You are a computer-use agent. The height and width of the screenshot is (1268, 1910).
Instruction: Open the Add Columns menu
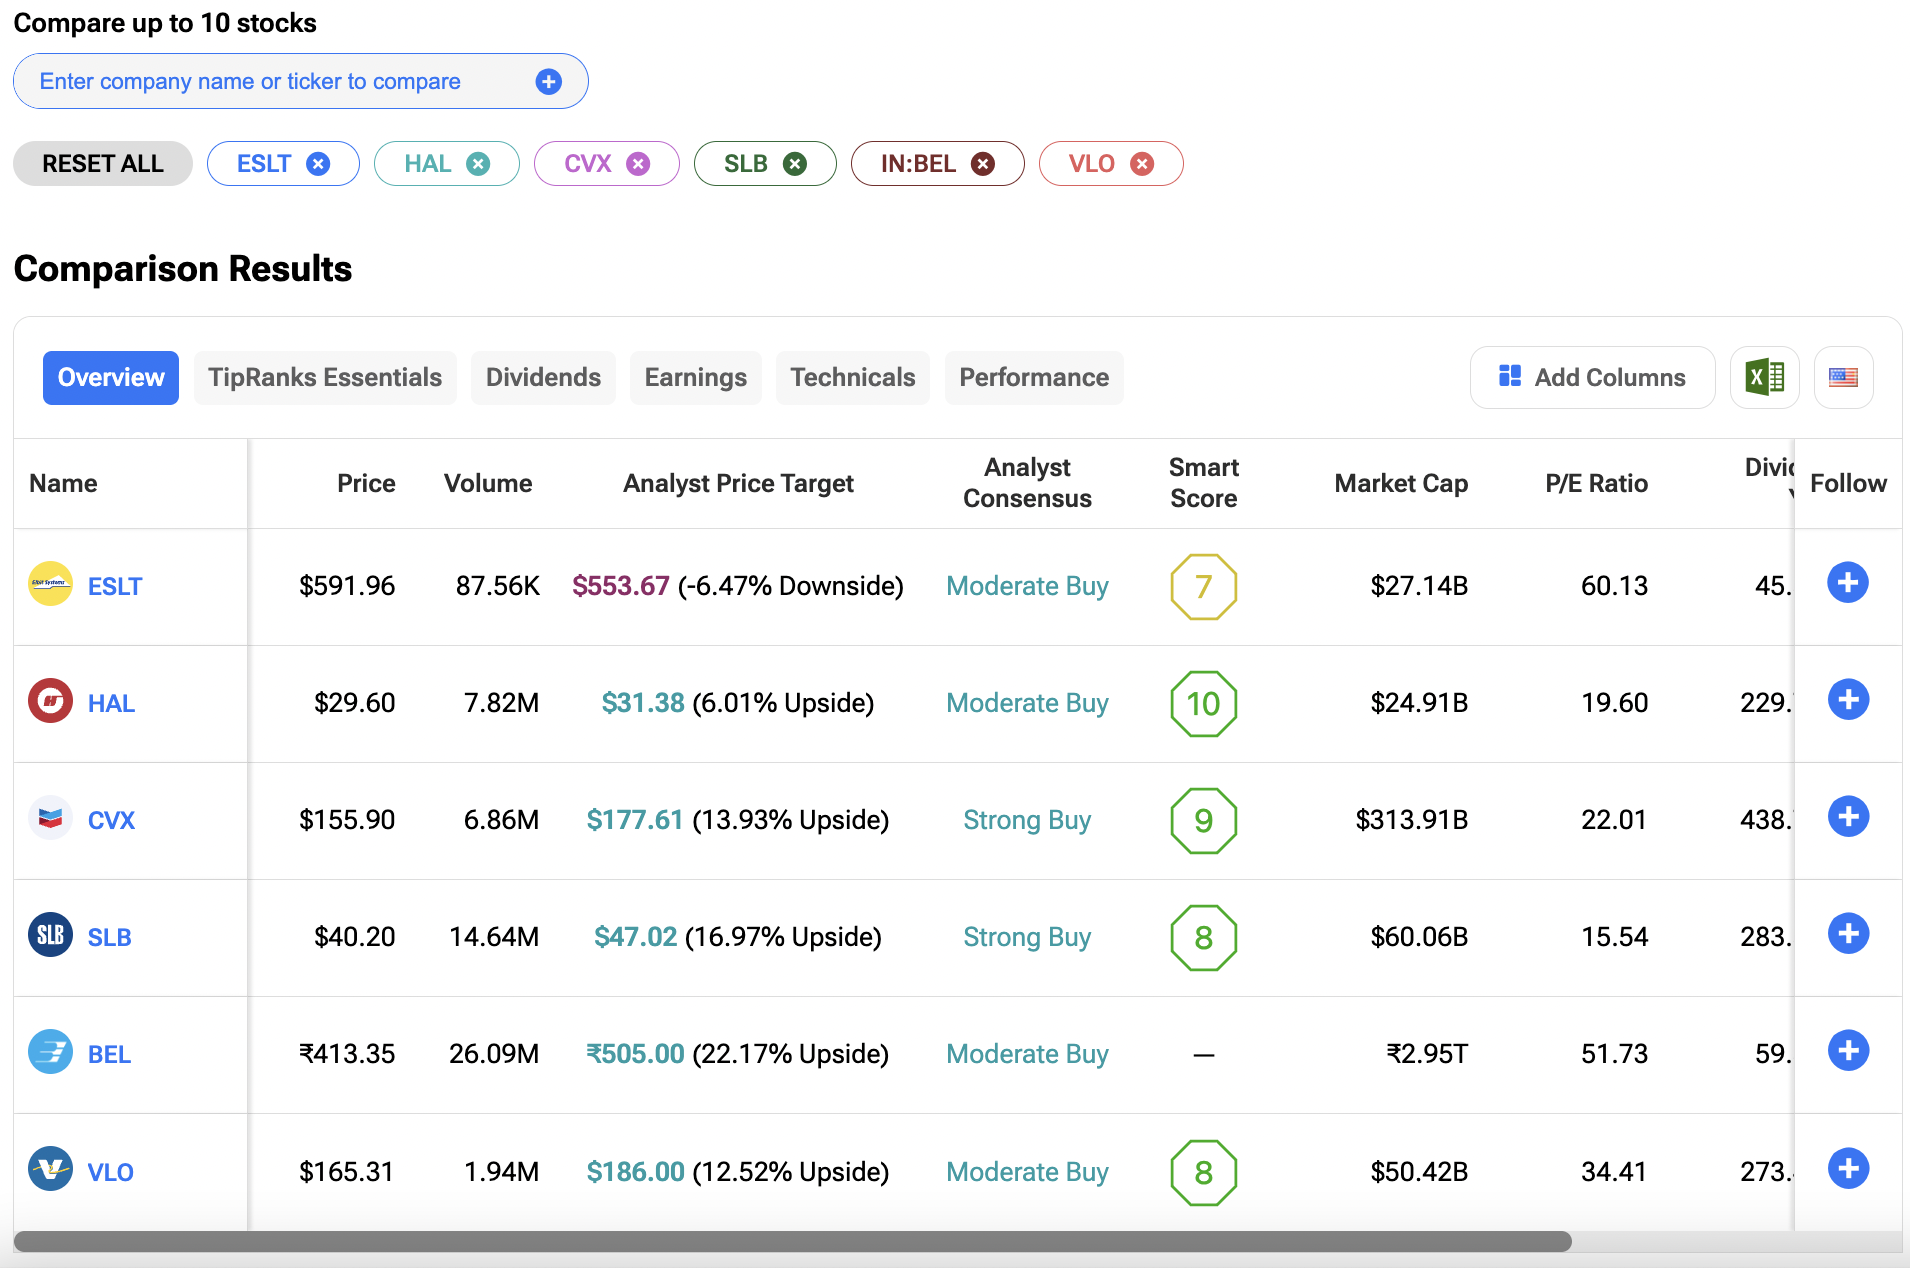(1592, 378)
